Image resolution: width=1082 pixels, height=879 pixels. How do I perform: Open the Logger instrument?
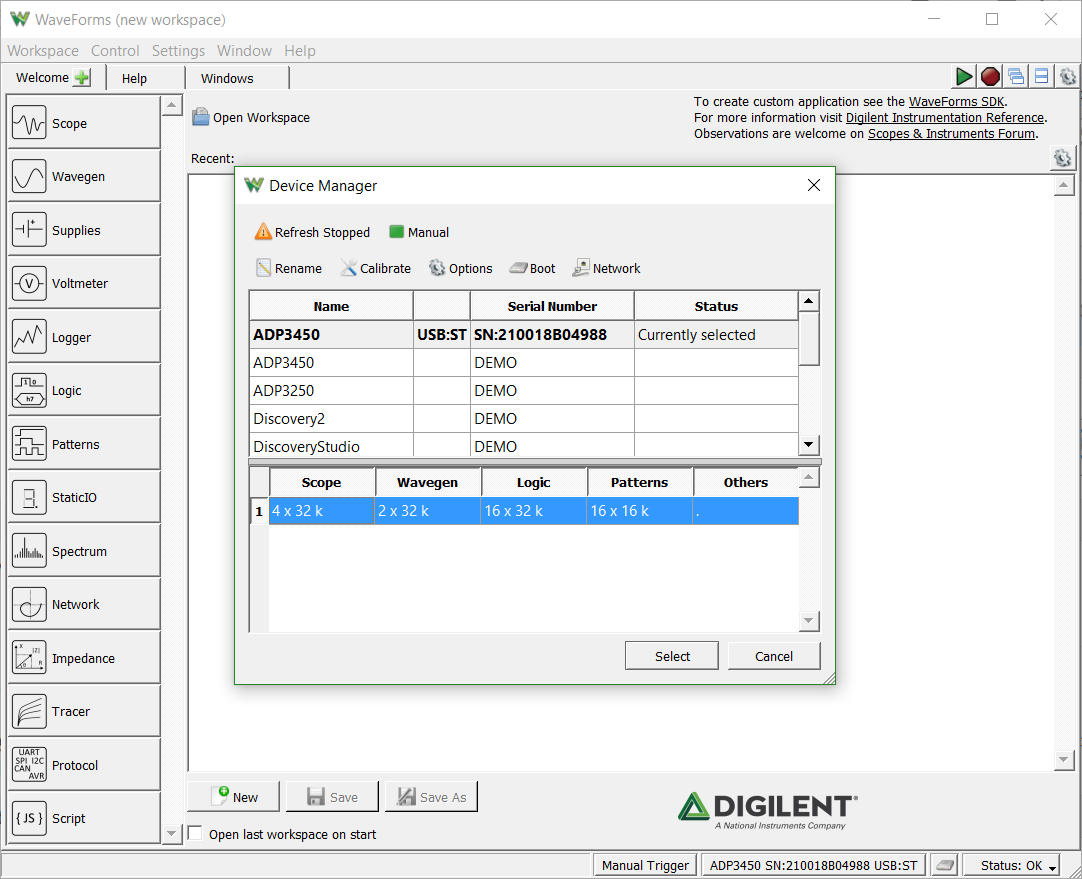click(x=84, y=337)
